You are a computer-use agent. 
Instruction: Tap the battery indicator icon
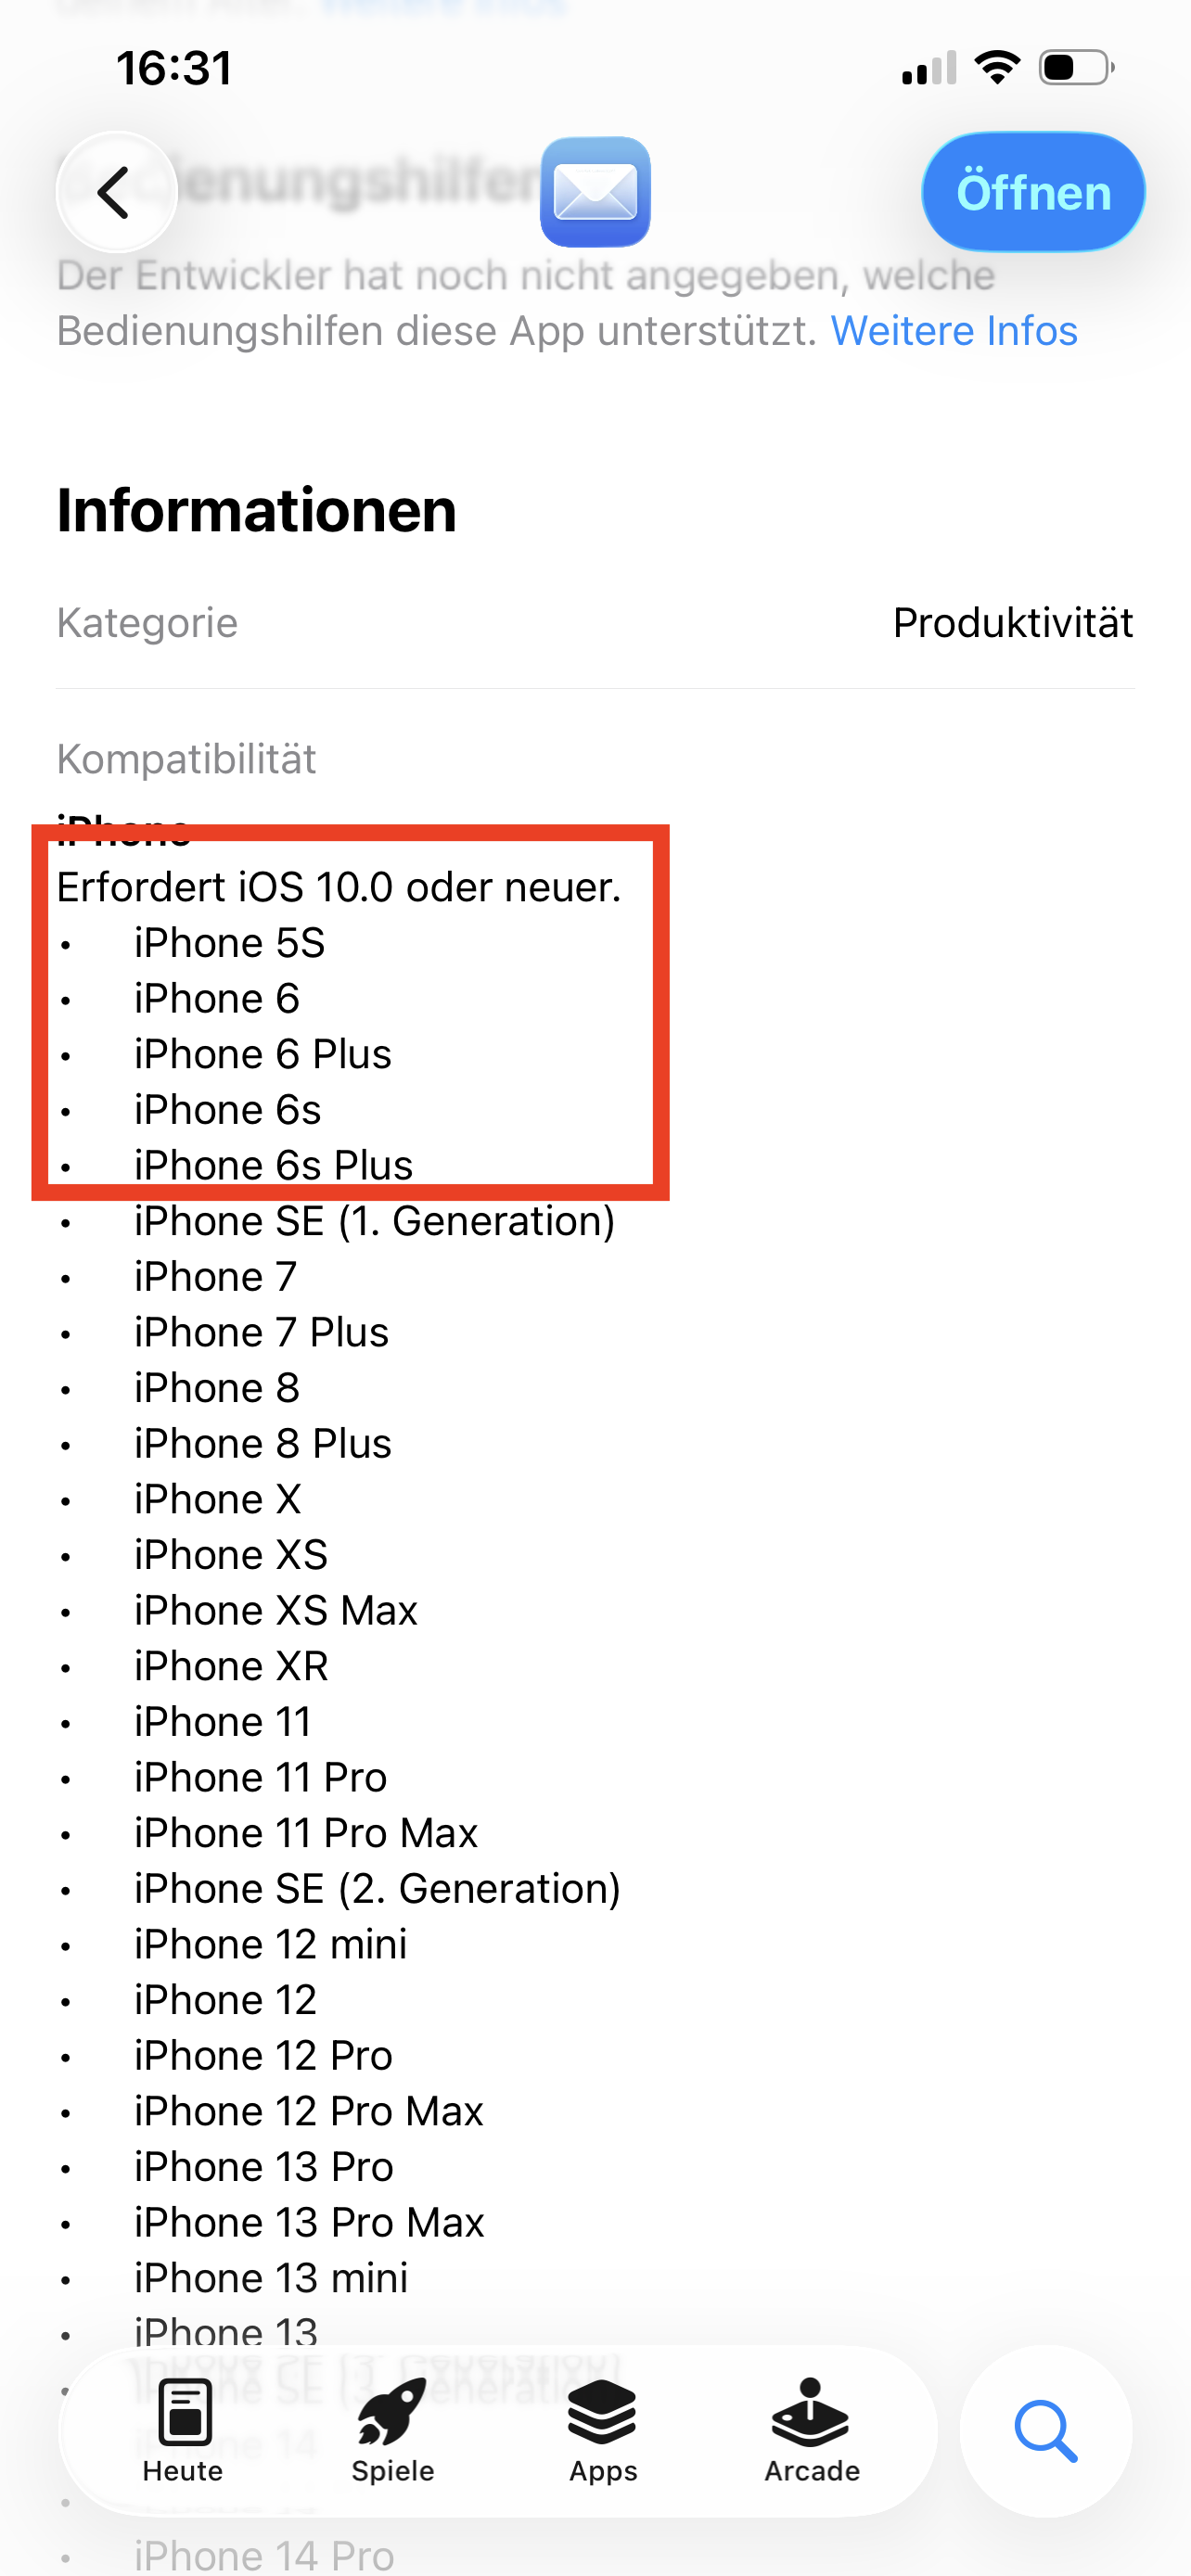point(1076,68)
